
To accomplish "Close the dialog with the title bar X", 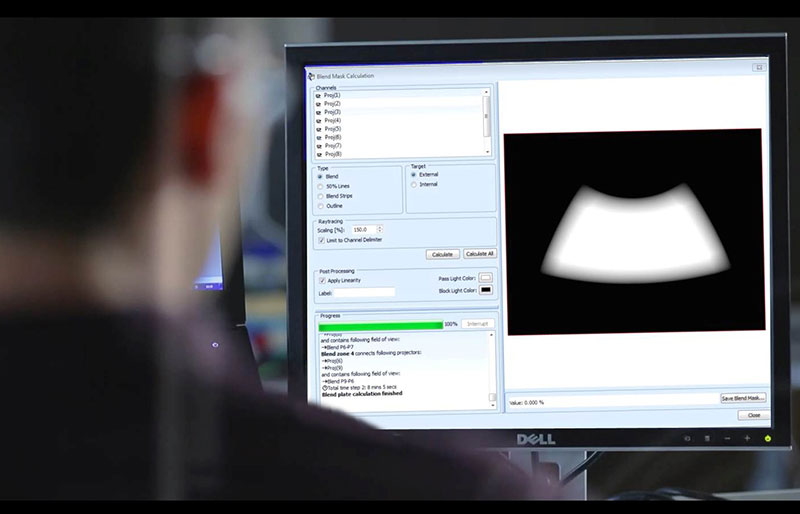I will 759,67.
